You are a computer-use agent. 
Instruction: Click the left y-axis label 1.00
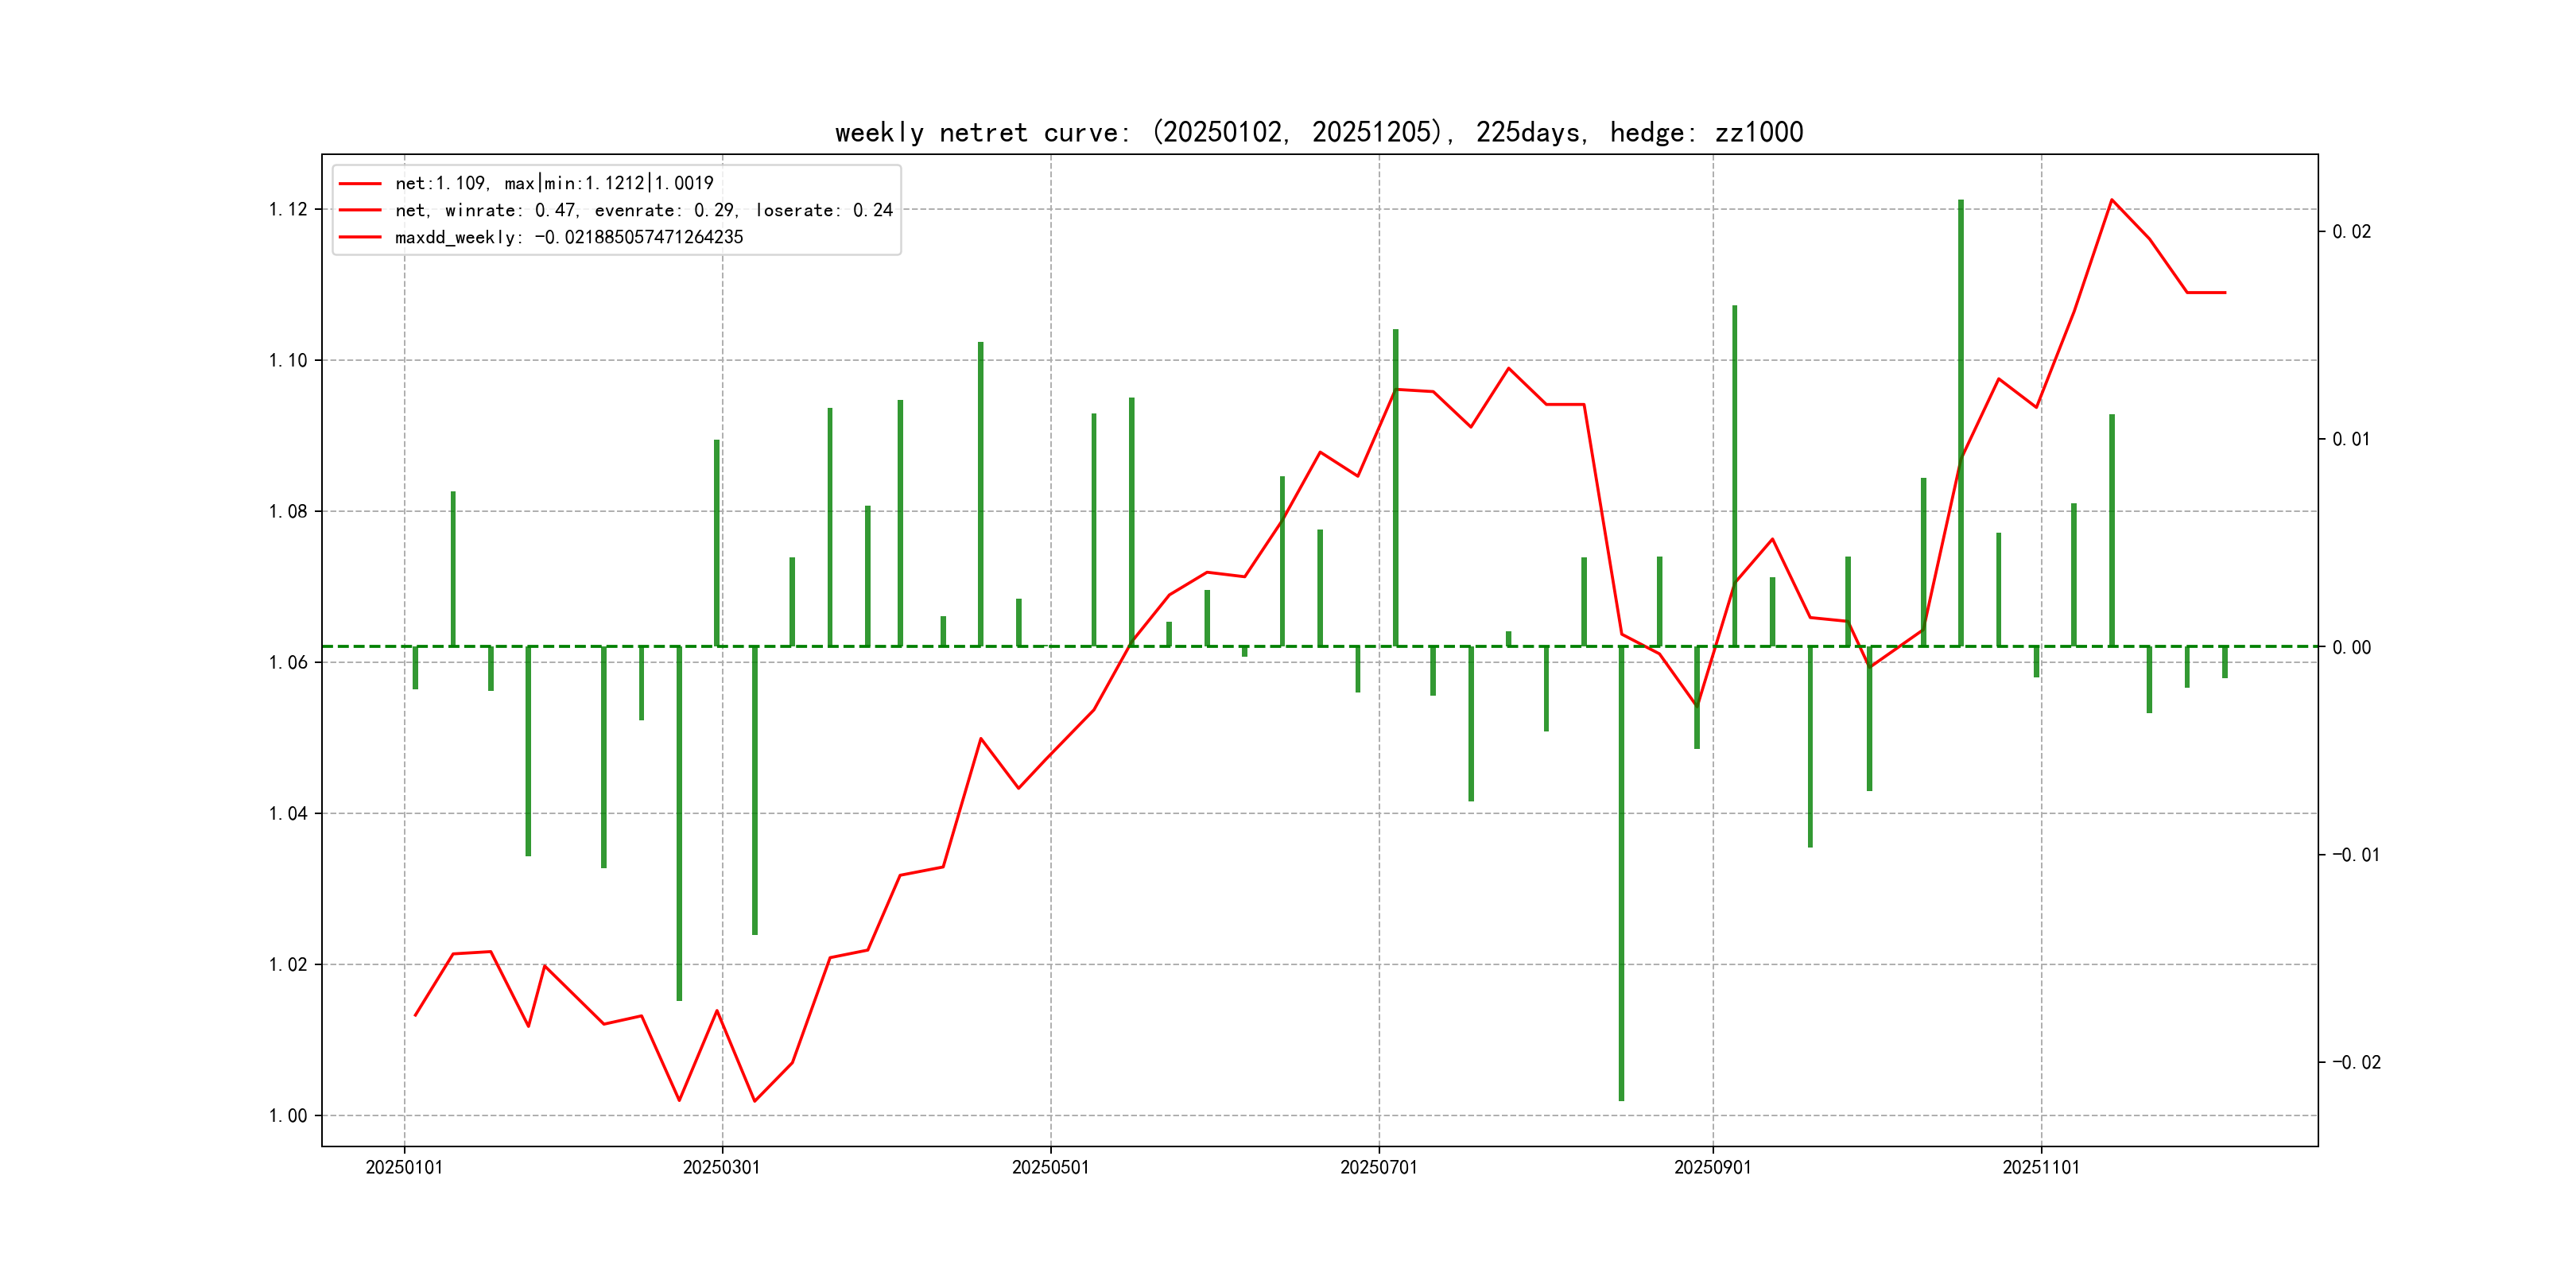[x=288, y=1115]
